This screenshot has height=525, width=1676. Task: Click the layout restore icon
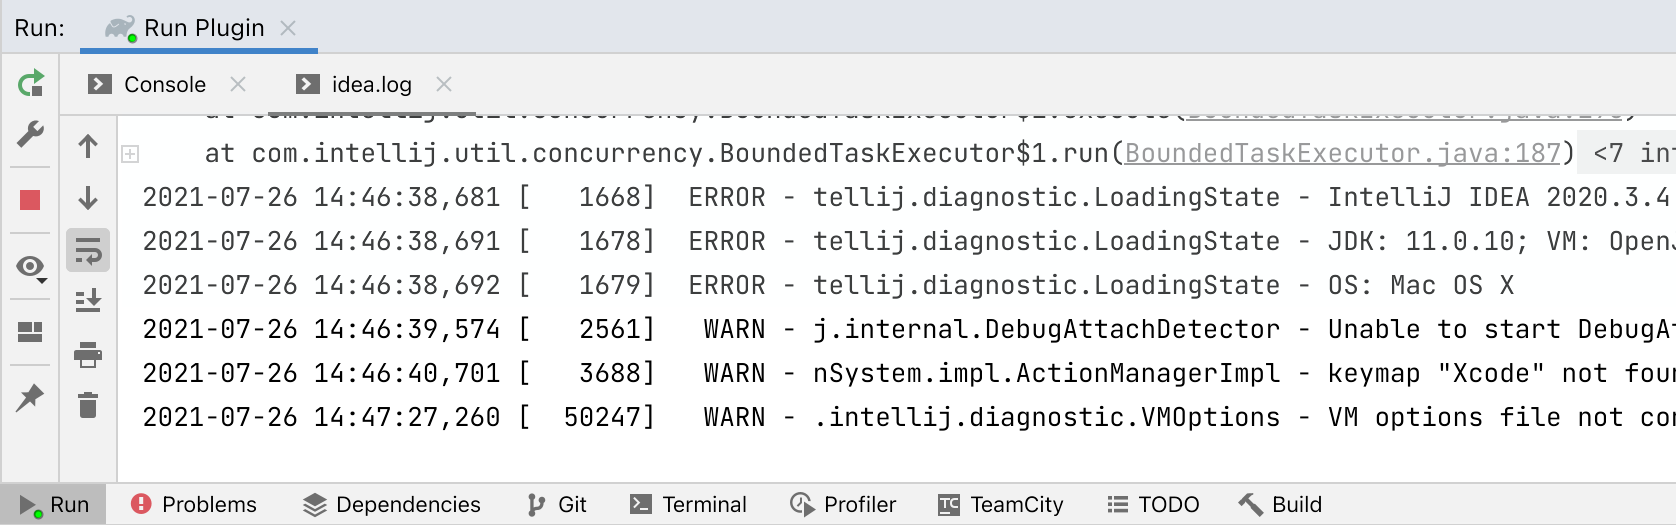click(31, 332)
